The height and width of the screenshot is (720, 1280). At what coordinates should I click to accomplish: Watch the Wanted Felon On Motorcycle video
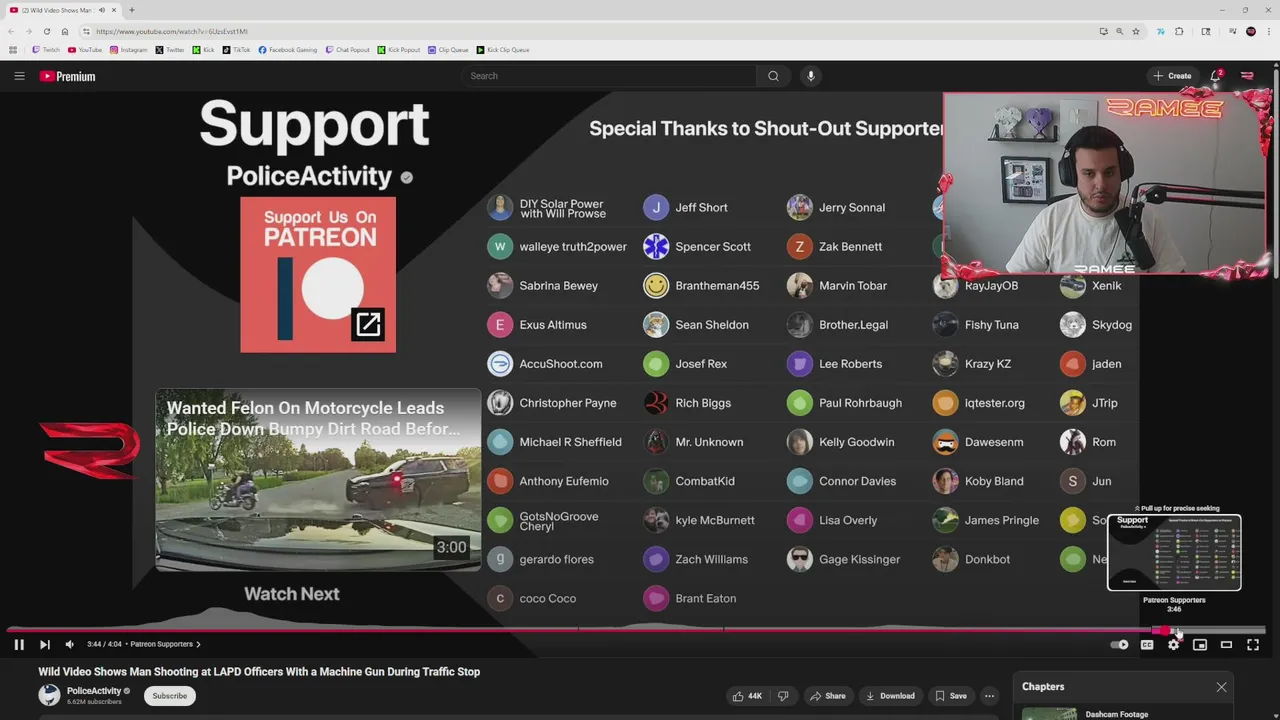point(318,481)
